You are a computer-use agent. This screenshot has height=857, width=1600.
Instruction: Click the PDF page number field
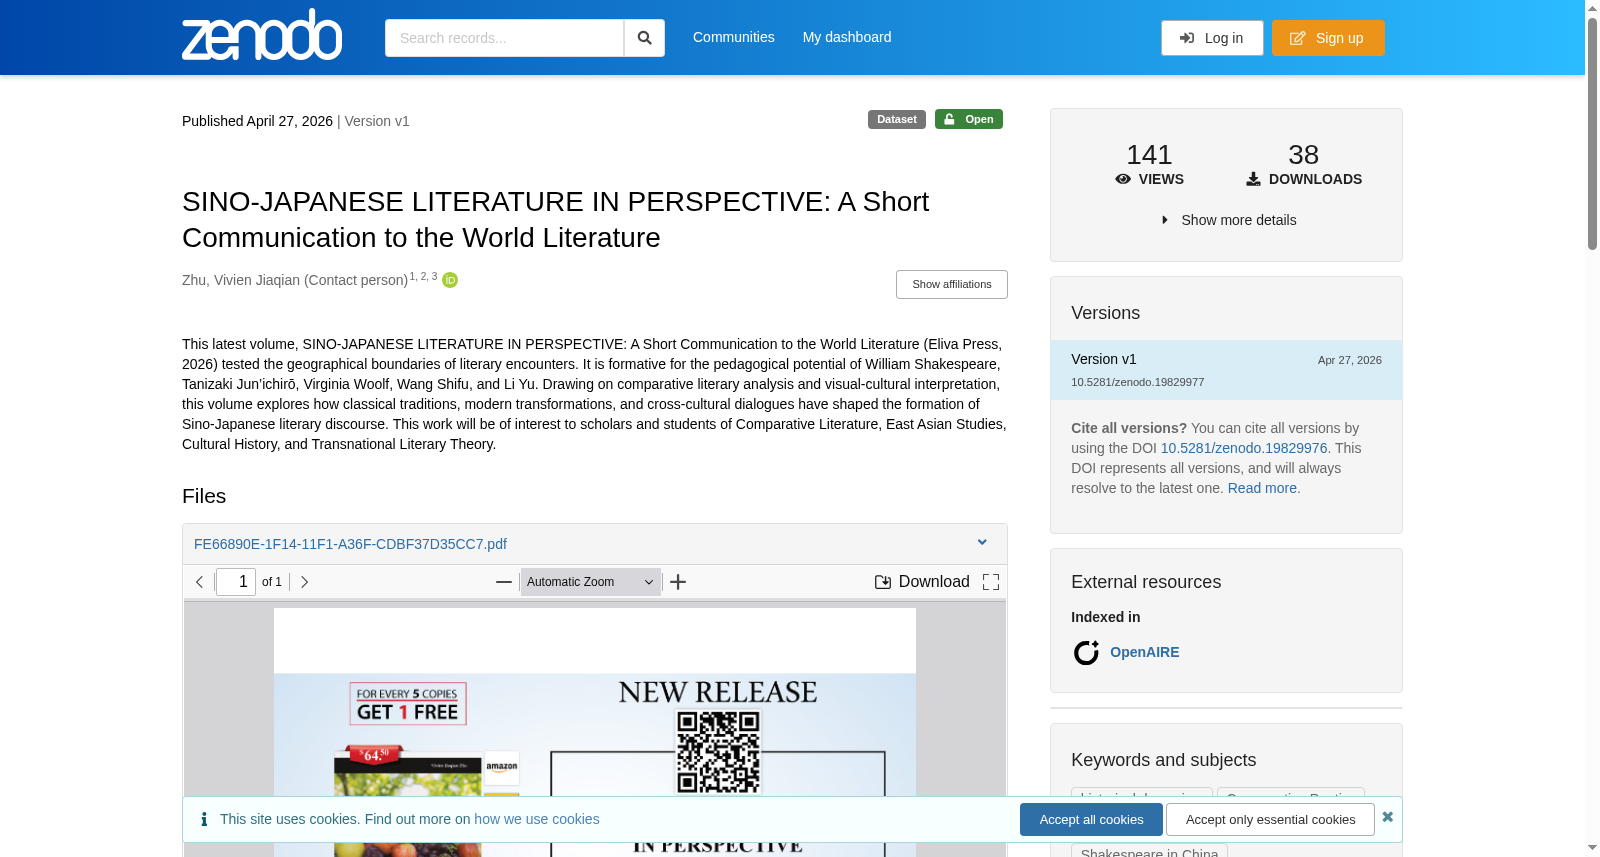236,582
